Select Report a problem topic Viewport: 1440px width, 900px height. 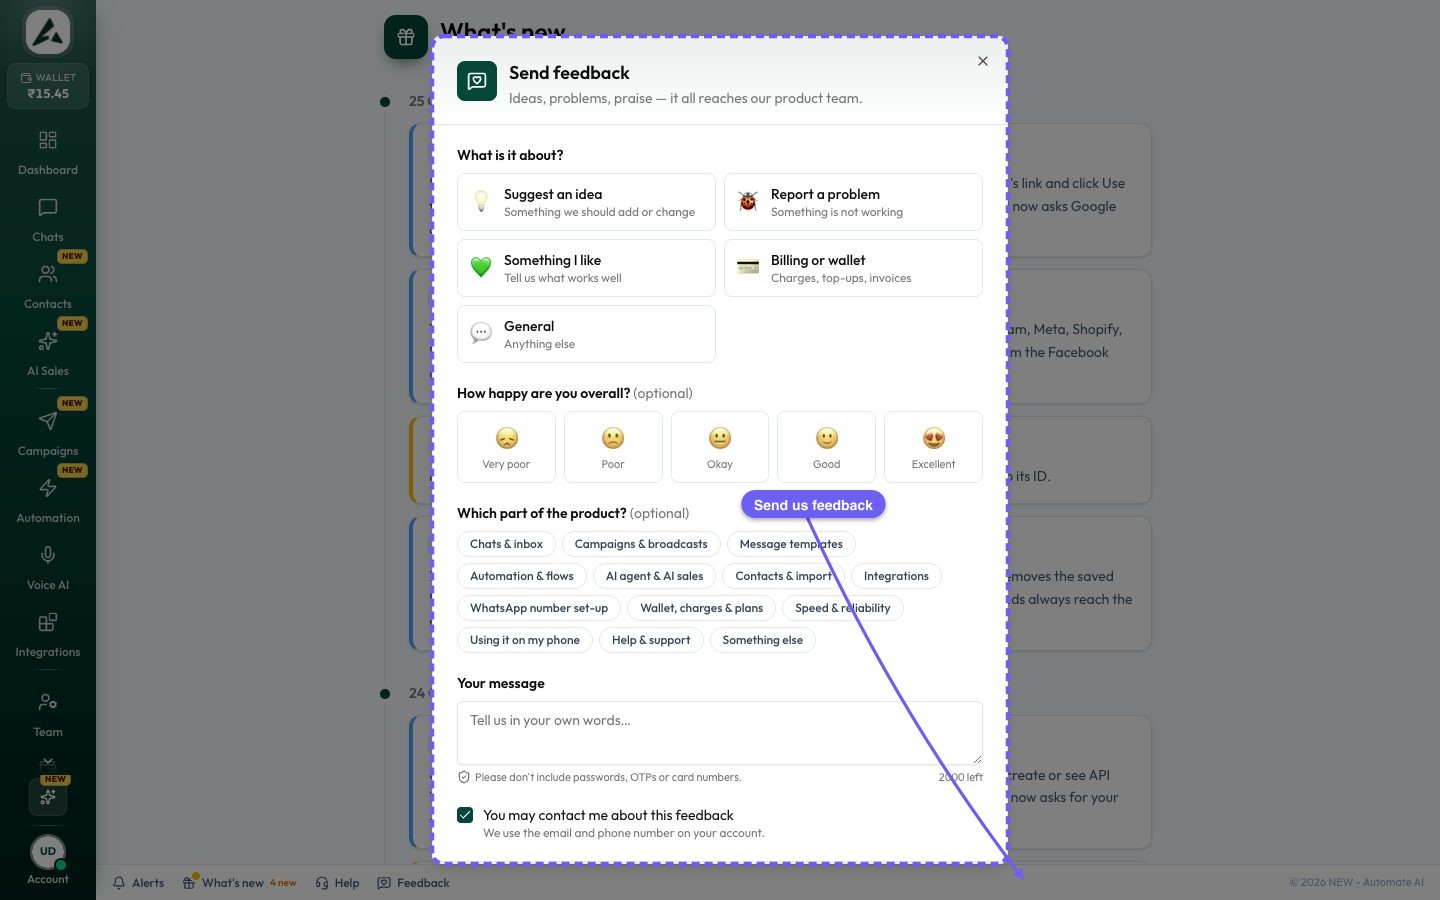853,202
